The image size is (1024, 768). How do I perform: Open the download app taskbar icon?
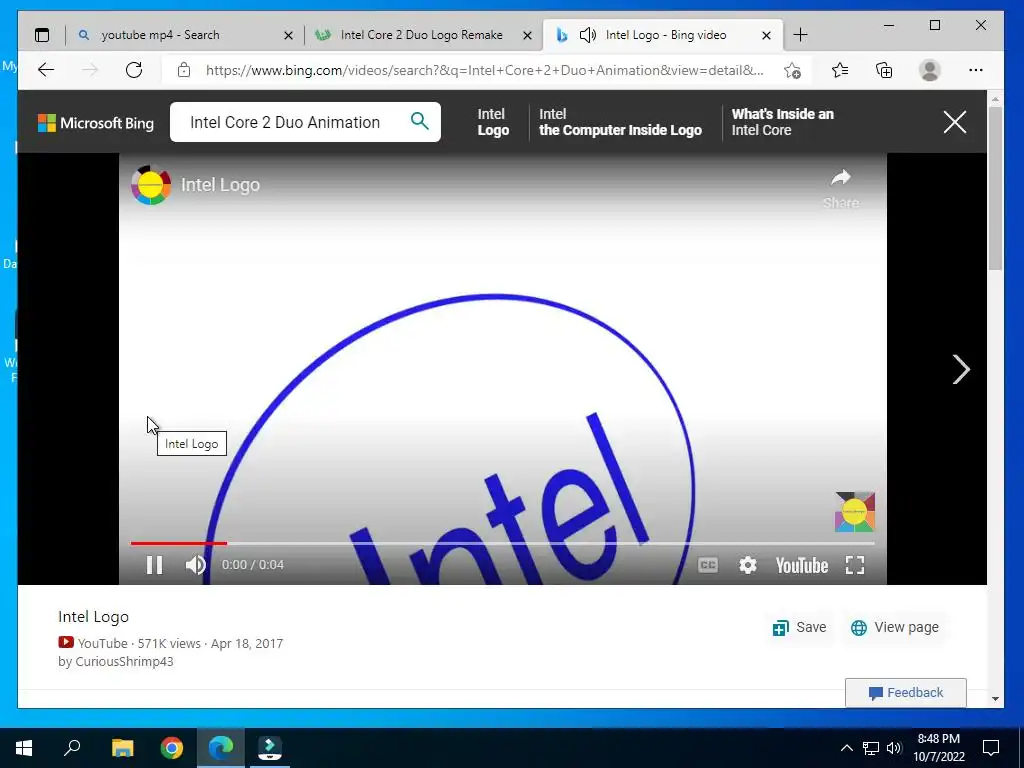270,748
